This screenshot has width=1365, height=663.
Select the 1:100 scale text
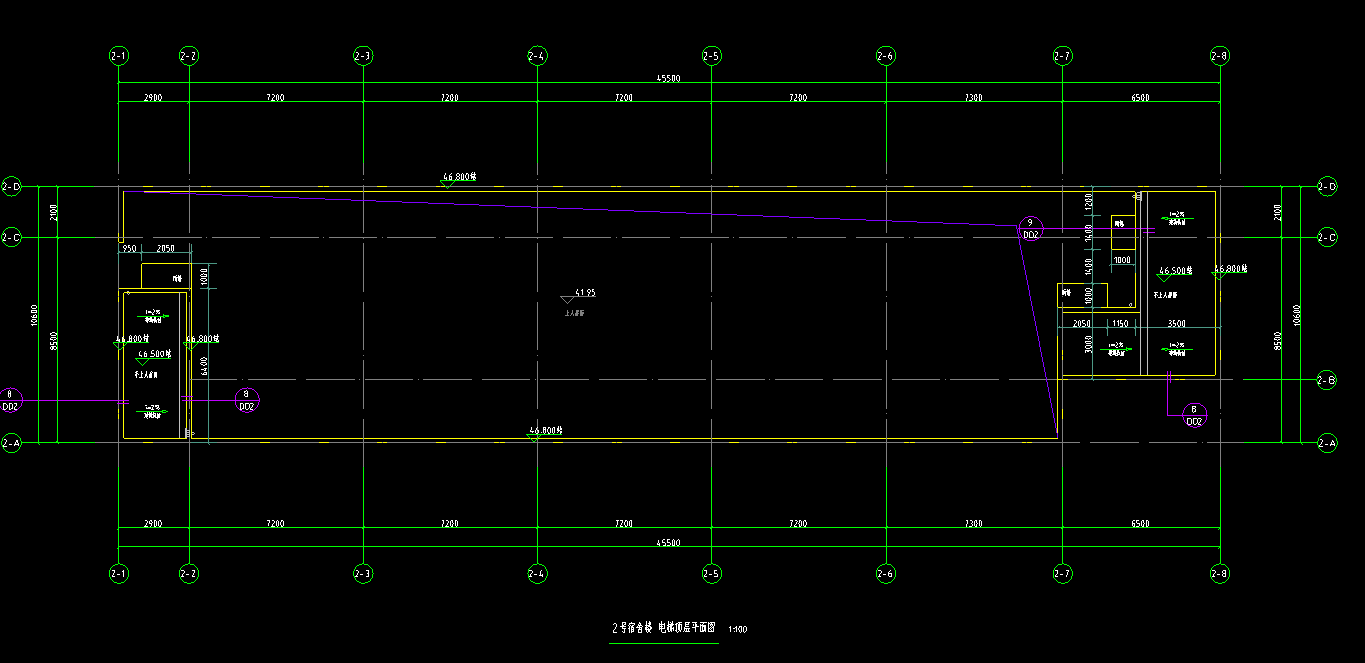click(x=738, y=630)
